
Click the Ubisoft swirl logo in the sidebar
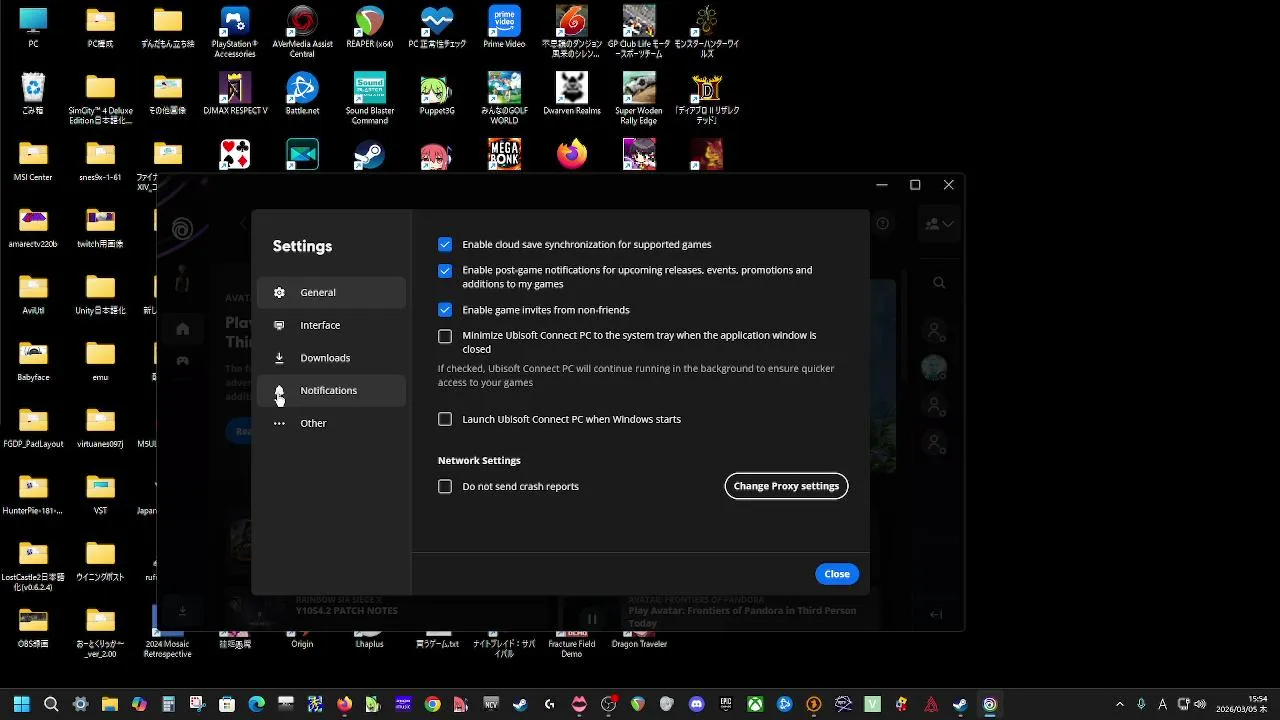182,229
